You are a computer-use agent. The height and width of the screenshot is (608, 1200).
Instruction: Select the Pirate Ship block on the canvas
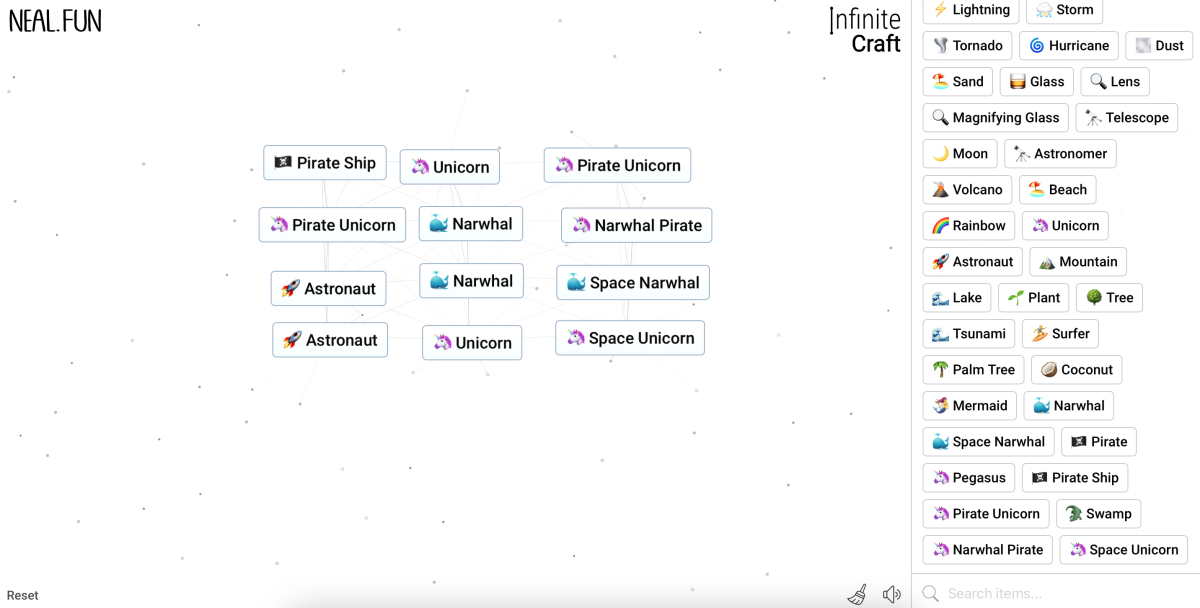(x=324, y=162)
